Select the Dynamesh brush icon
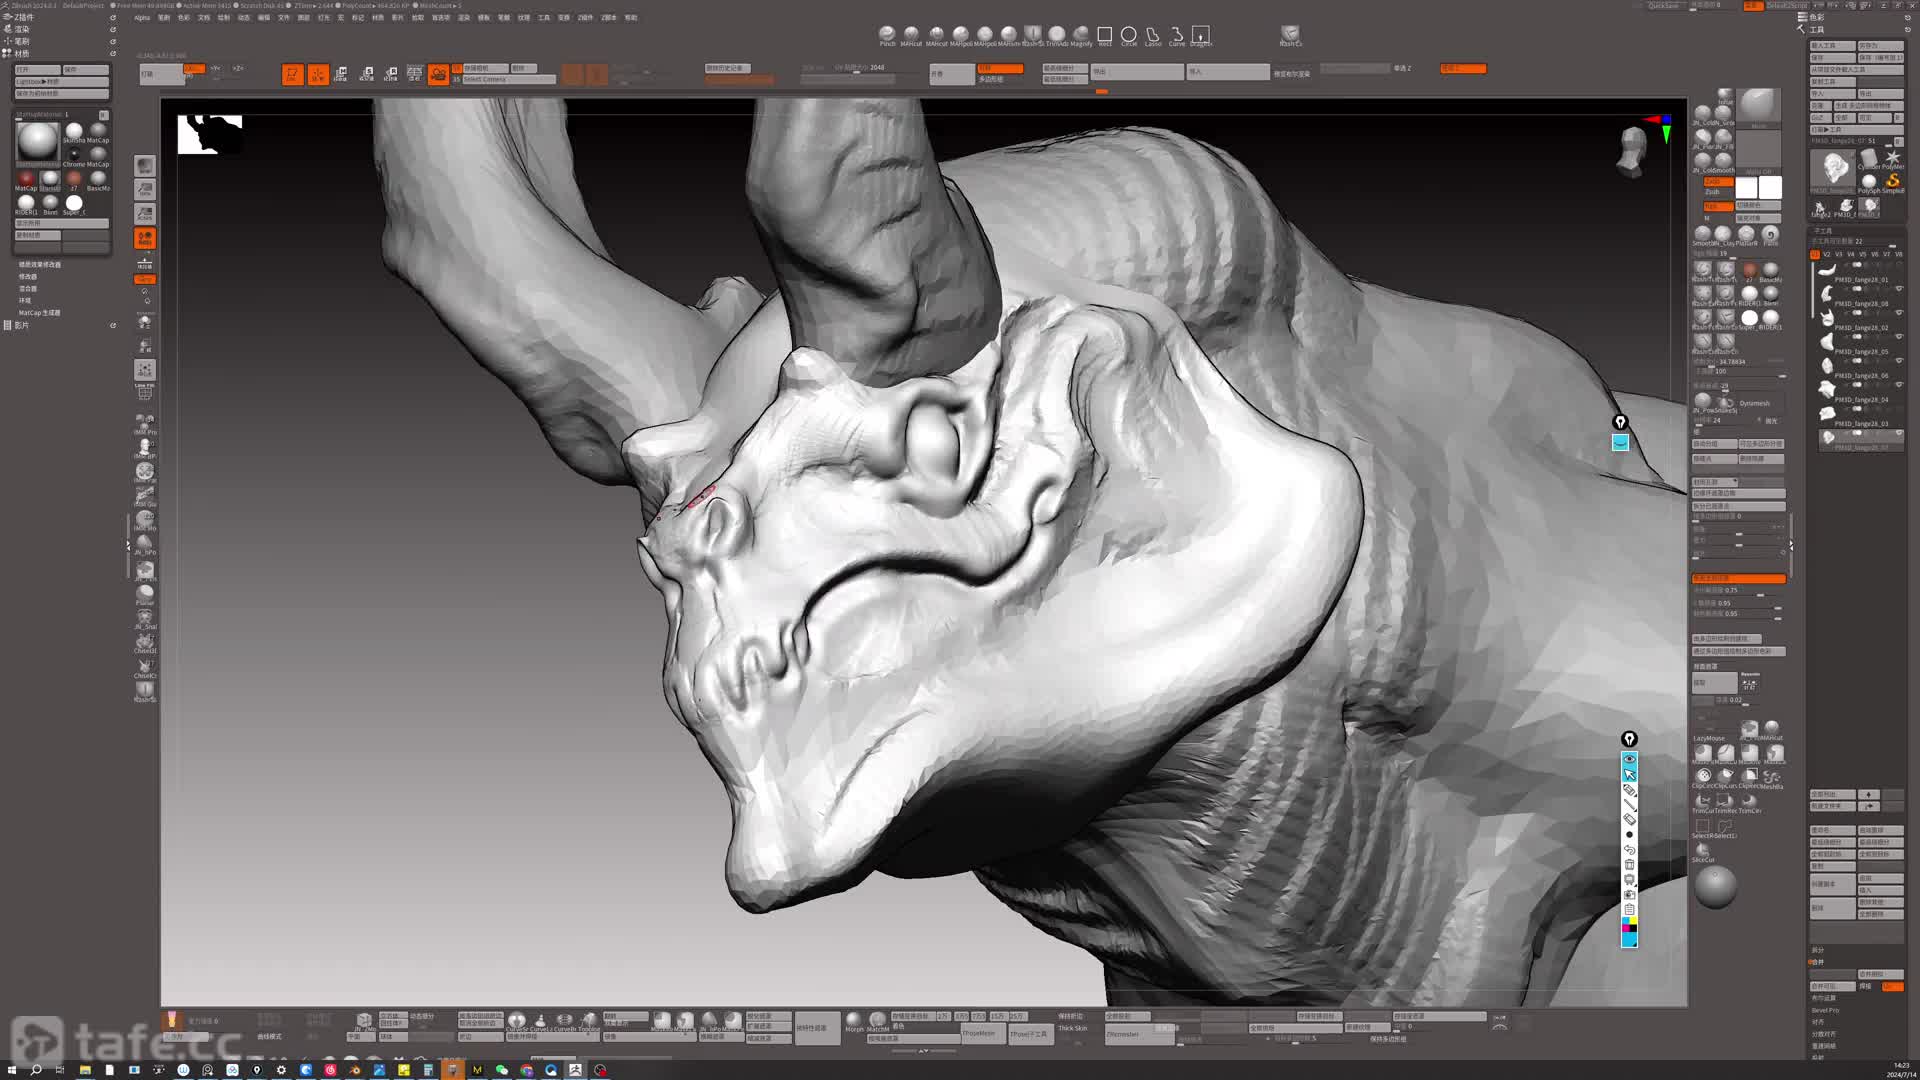The image size is (1920, 1080). click(1727, 403)
